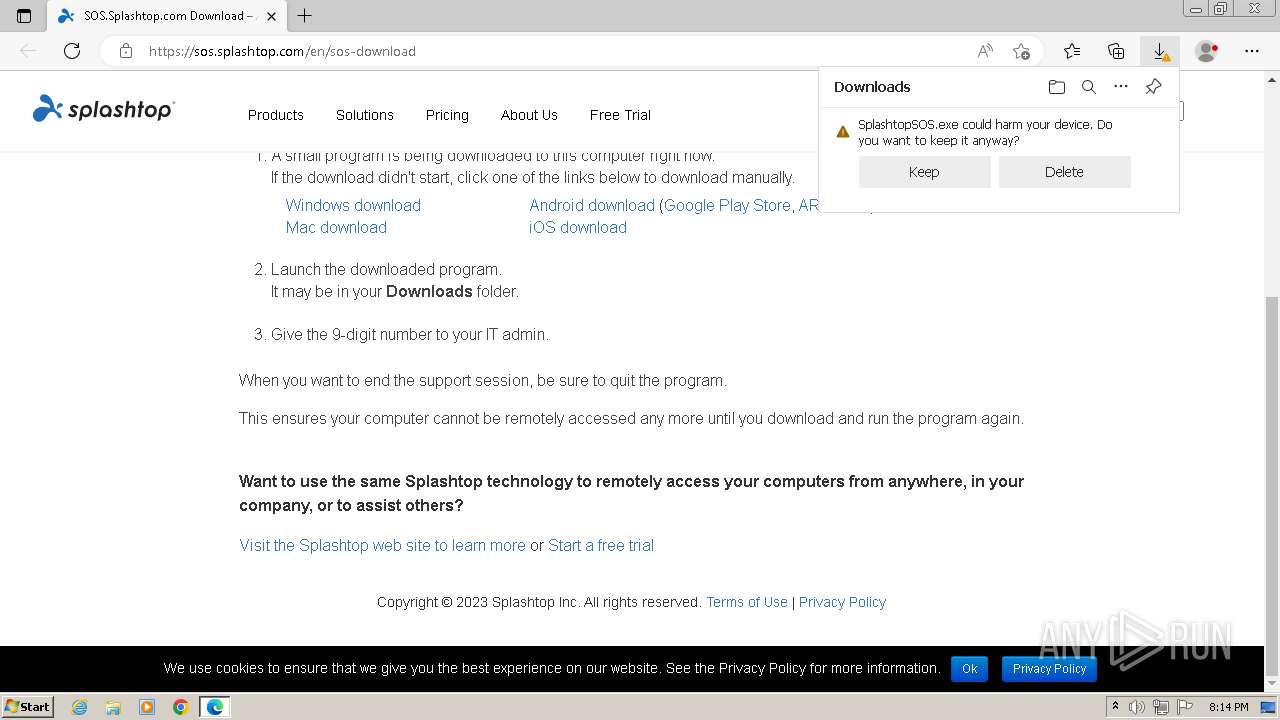Open media player taskbar icon
This screenshot has width=1280, height=720.
tap(147, 707)
